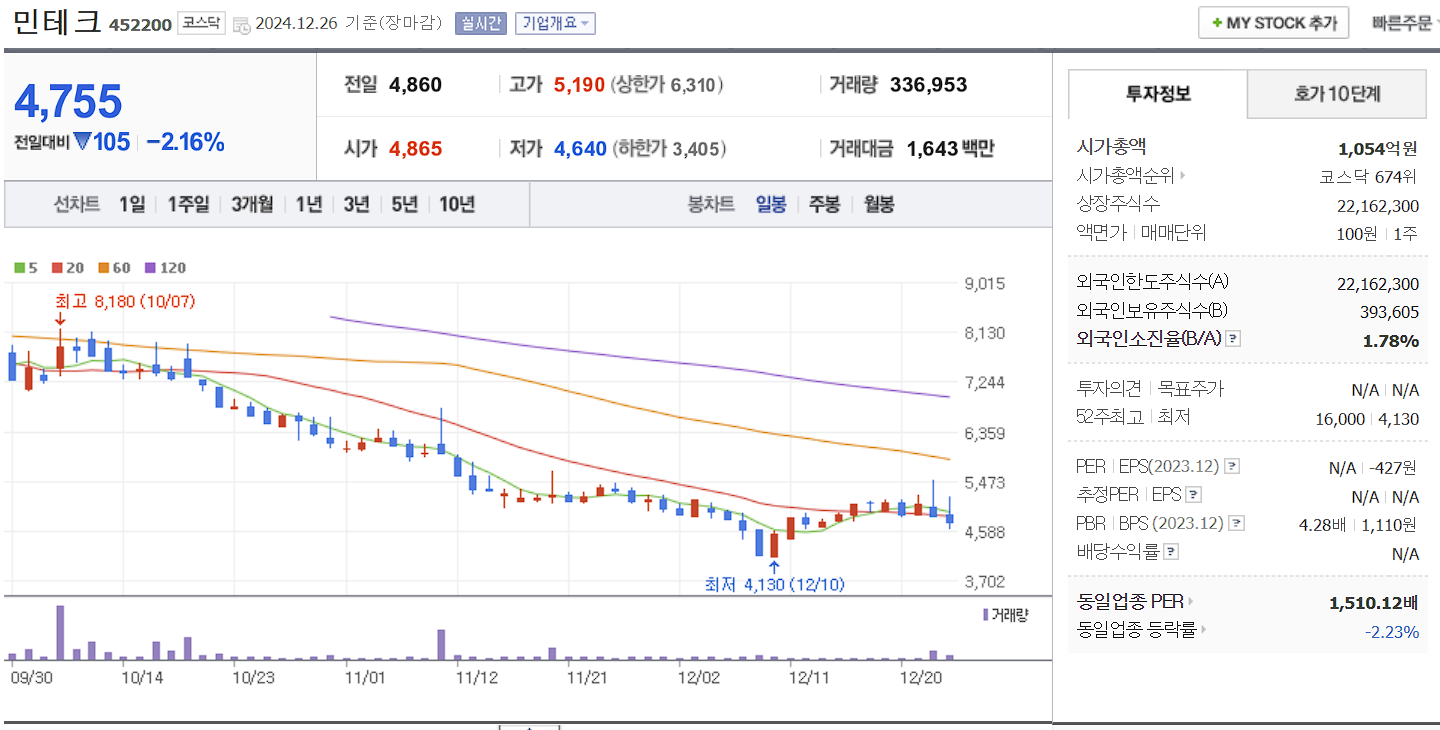Open the PER EPS help icon
1440x730 pixels.
1232,465
